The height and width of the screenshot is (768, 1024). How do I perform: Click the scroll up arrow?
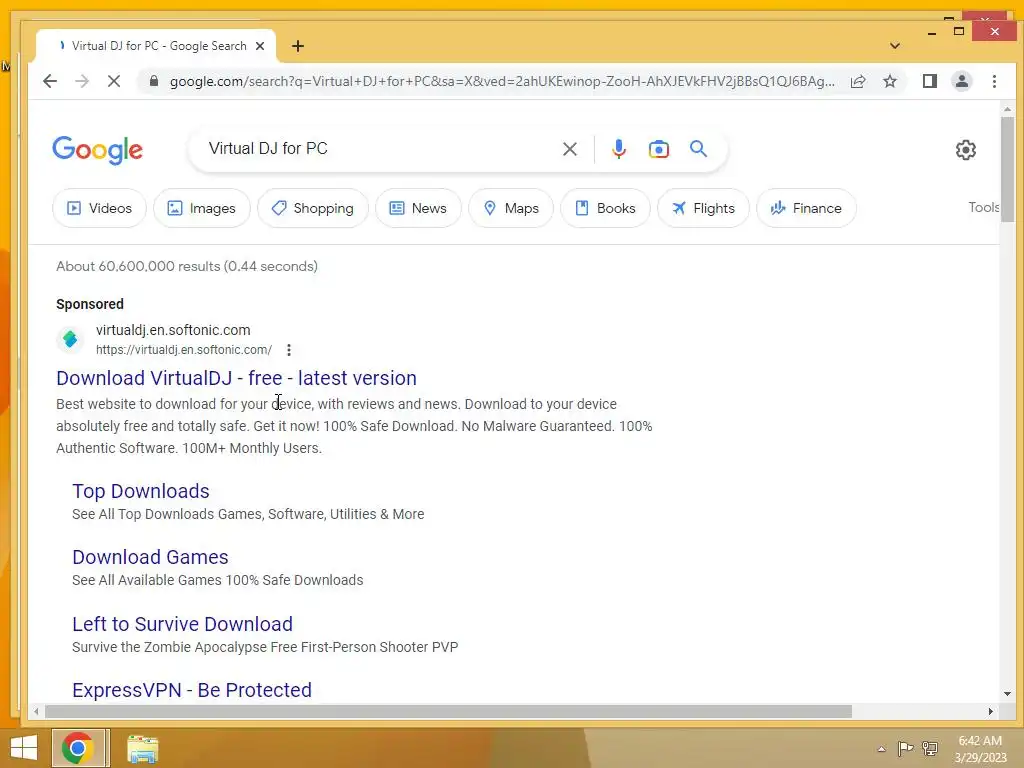tap(1007, 109)
